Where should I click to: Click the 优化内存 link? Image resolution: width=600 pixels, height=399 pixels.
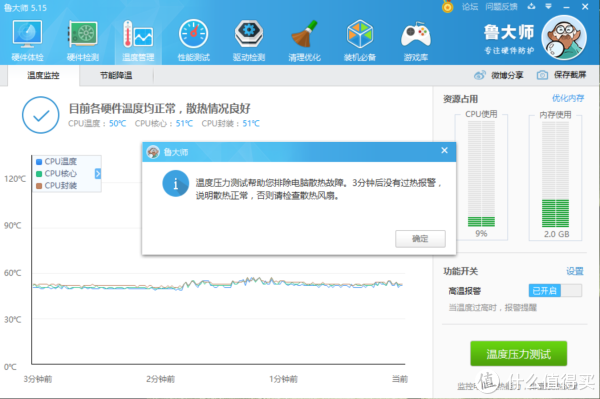[x=568, y=98]
